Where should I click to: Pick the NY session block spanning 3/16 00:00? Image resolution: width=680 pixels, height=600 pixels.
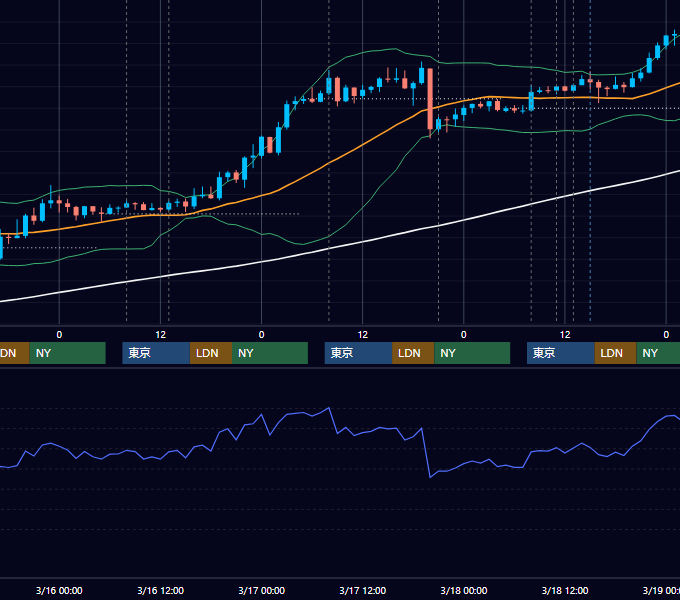coord(68,353)
